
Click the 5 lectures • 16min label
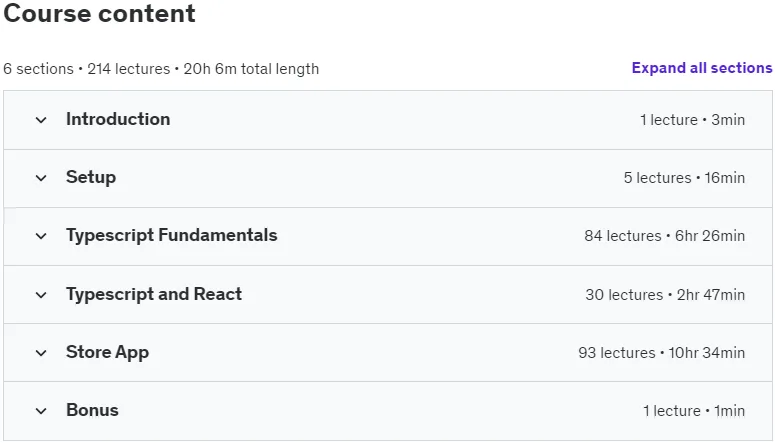(684, 178)
